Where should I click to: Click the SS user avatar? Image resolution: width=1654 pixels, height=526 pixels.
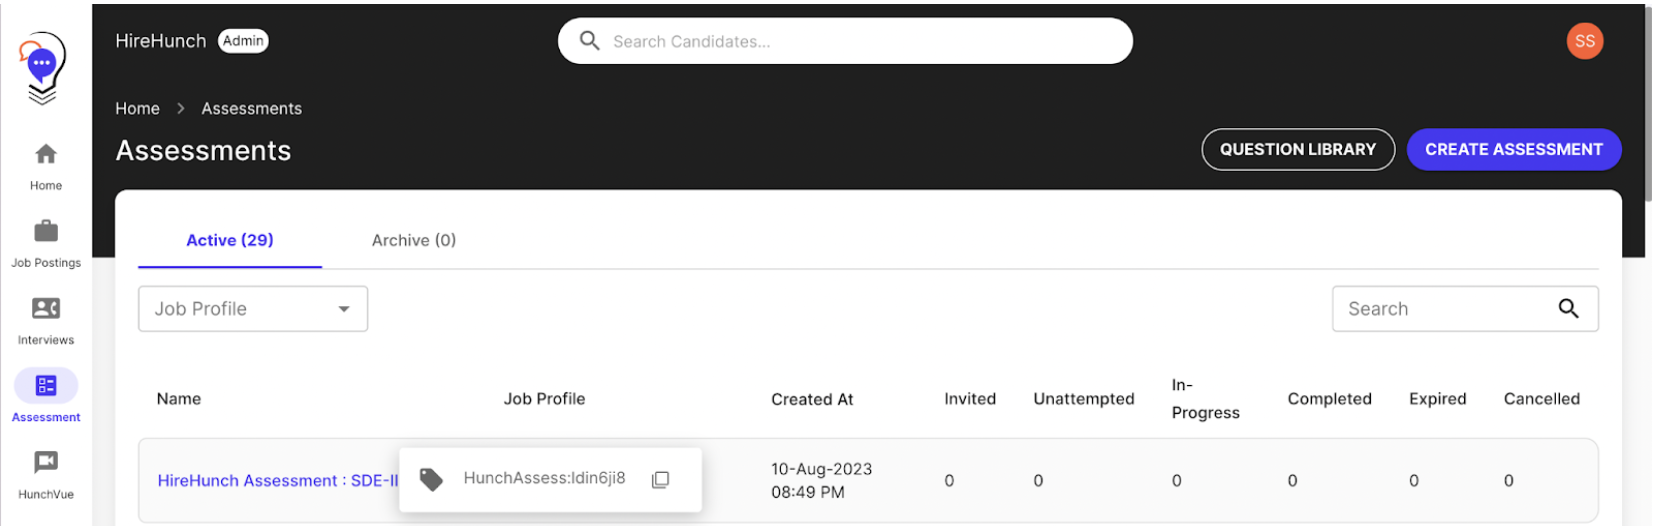click(x=1584, y=41)
